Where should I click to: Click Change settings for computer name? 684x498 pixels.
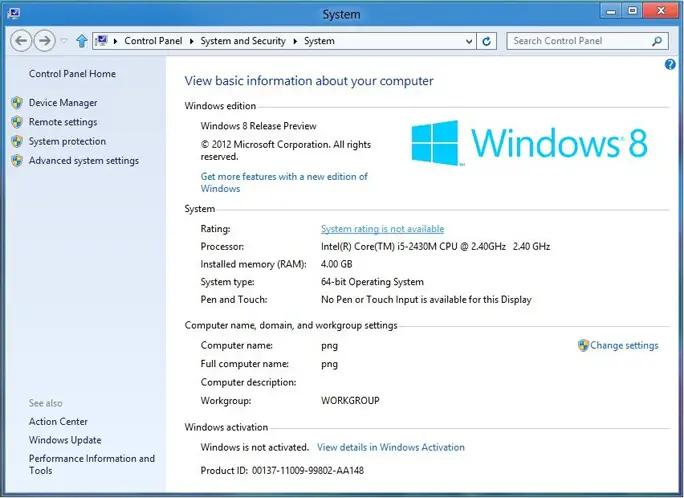[x=624, y=345]
